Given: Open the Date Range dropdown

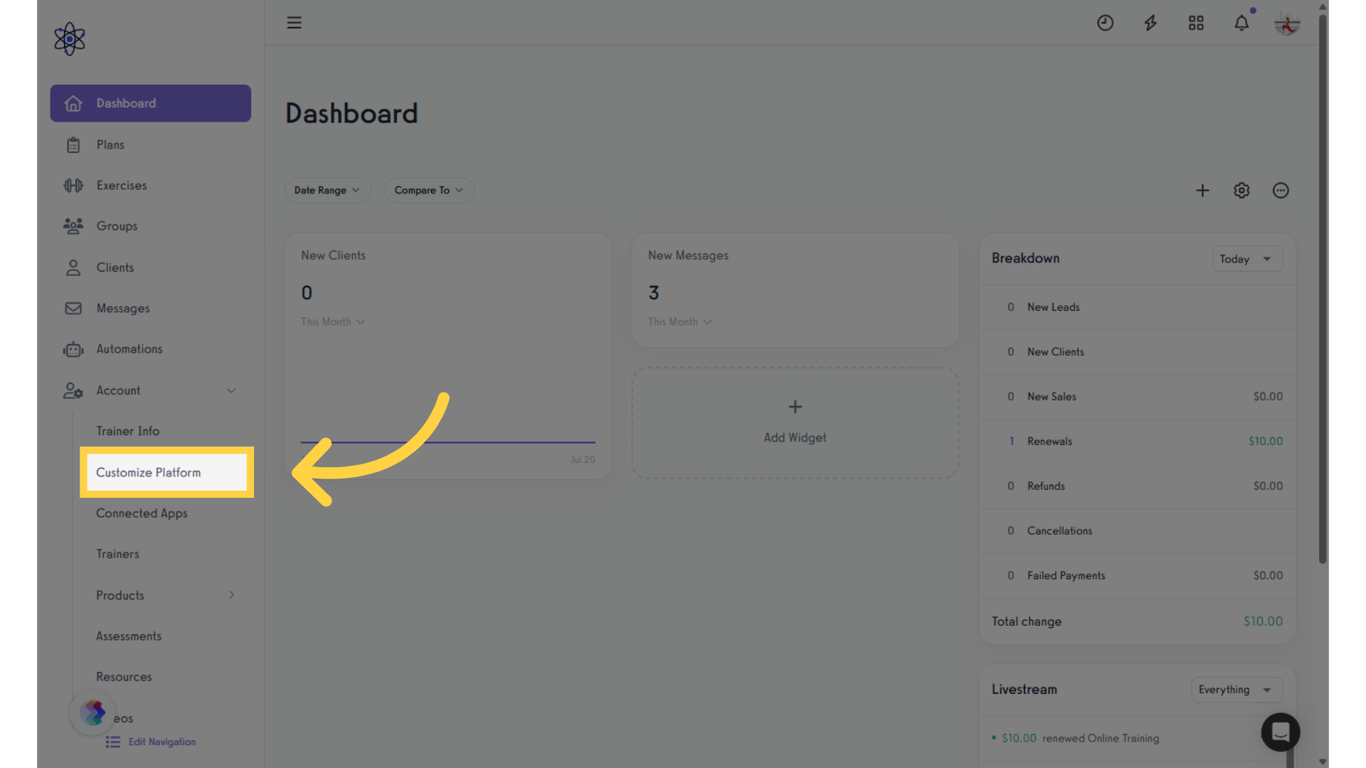Looking at the screenshot, I should pyautogui.click(x=327, y=190).
